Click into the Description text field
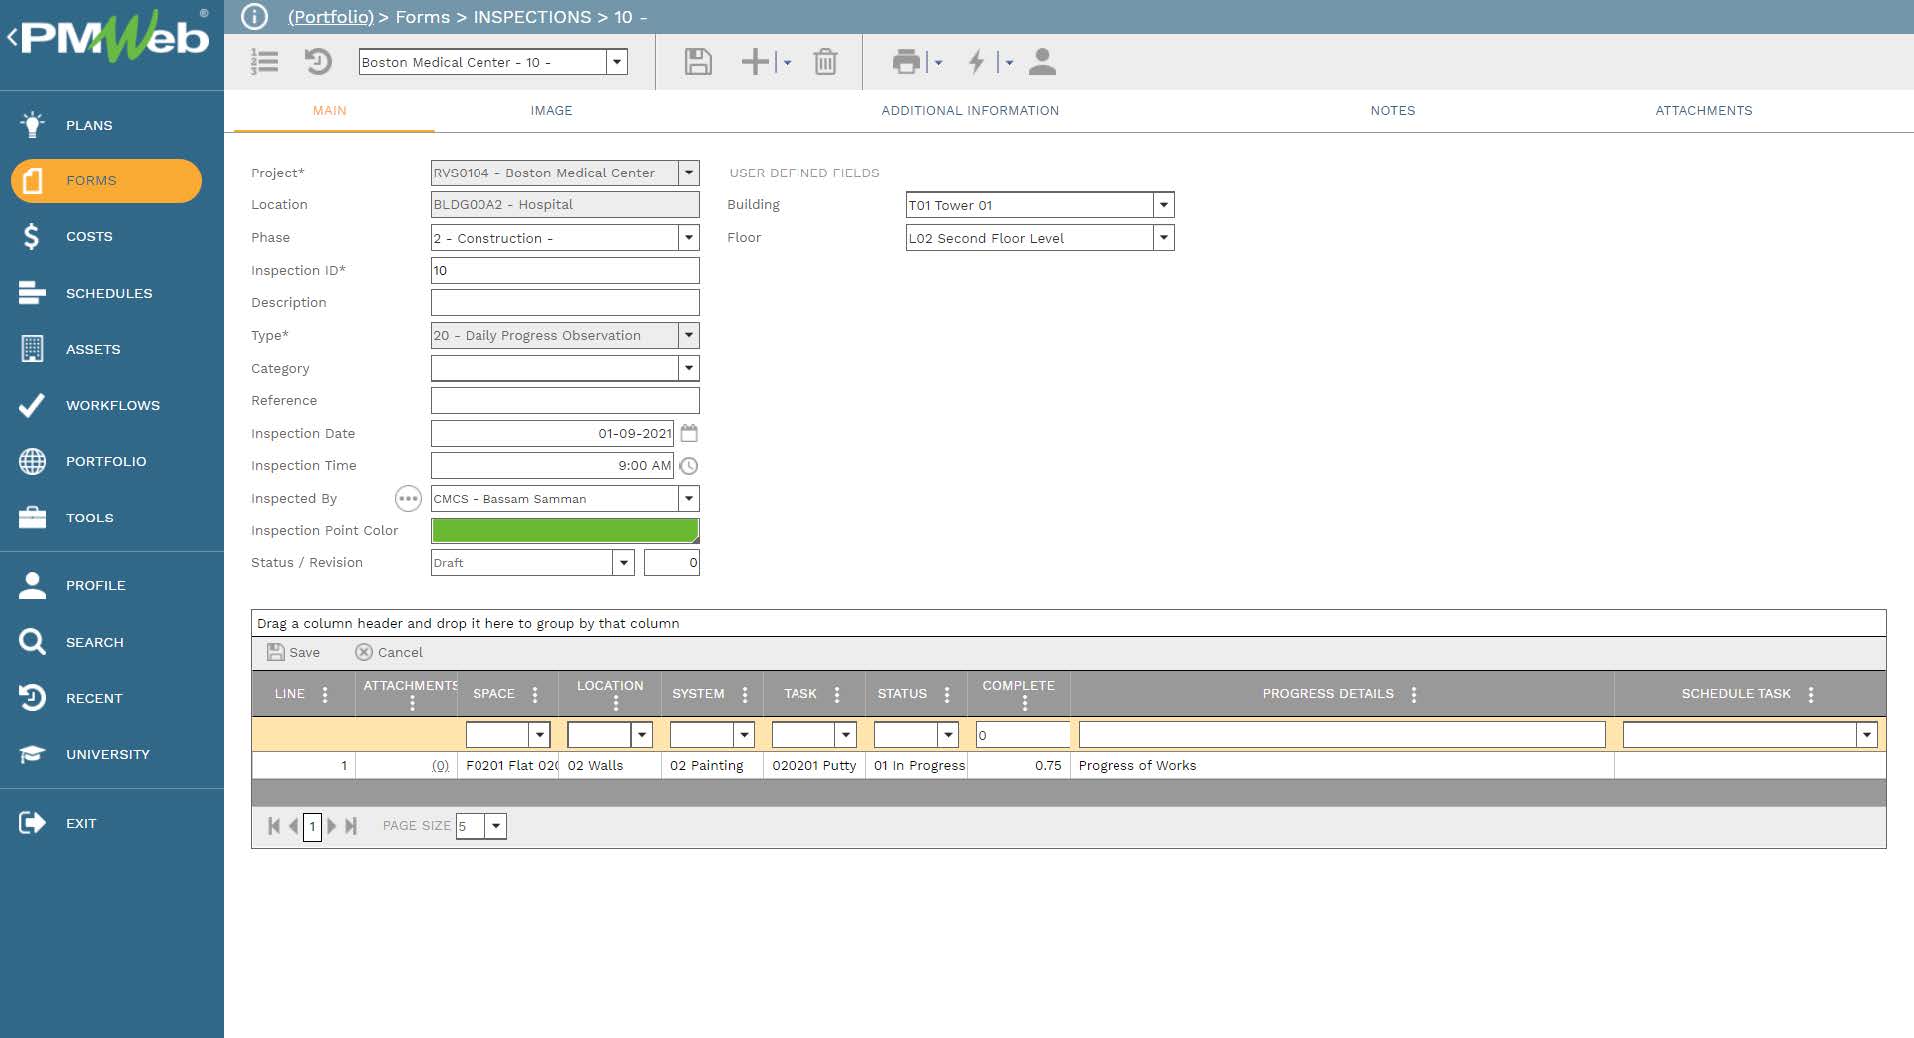Image resolution: width=1914 pixels, height=1038 pixels. point(564,302)
